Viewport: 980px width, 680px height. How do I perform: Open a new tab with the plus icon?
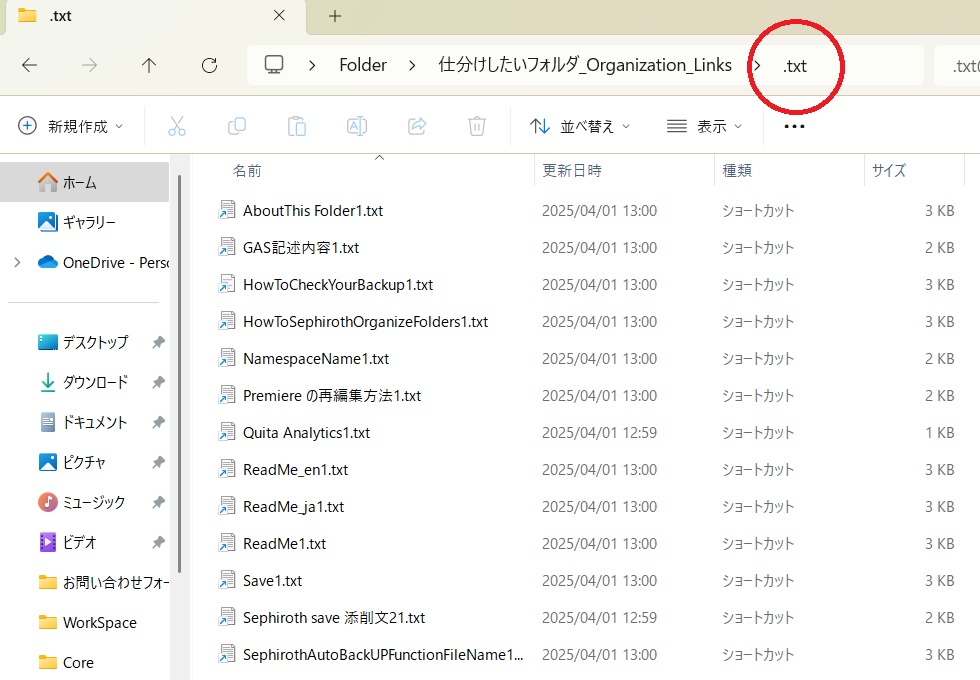pyautogui.click(x=334, y=16)
